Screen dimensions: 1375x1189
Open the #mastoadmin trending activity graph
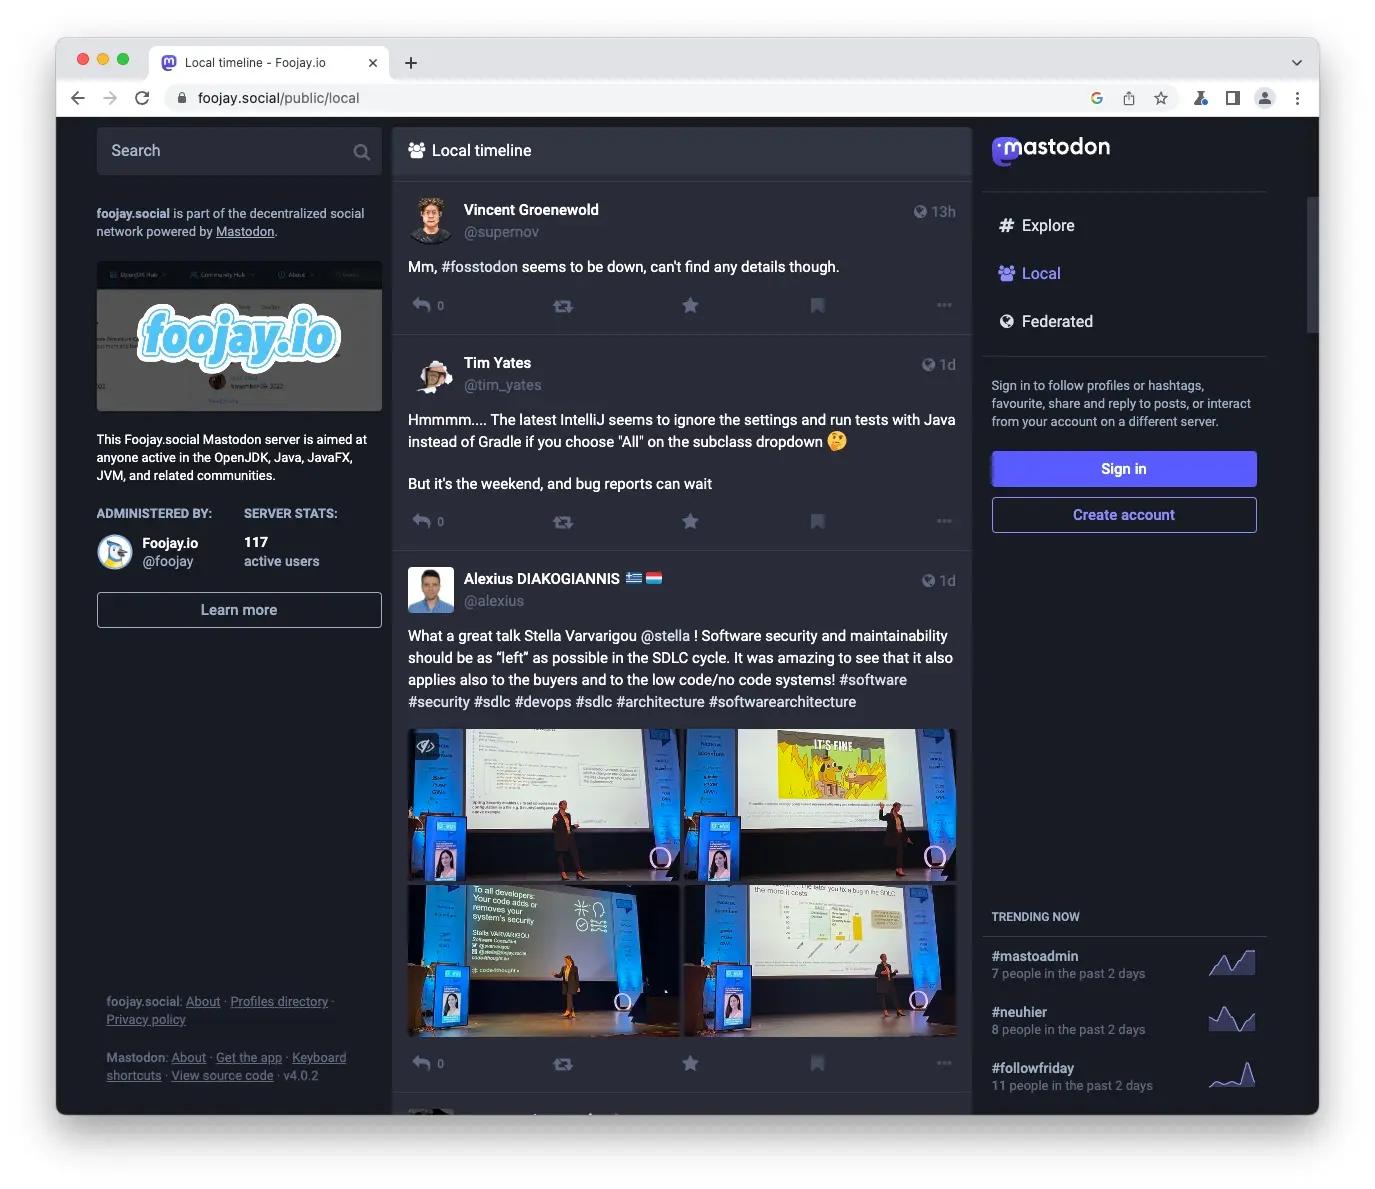pos(1231,961)
